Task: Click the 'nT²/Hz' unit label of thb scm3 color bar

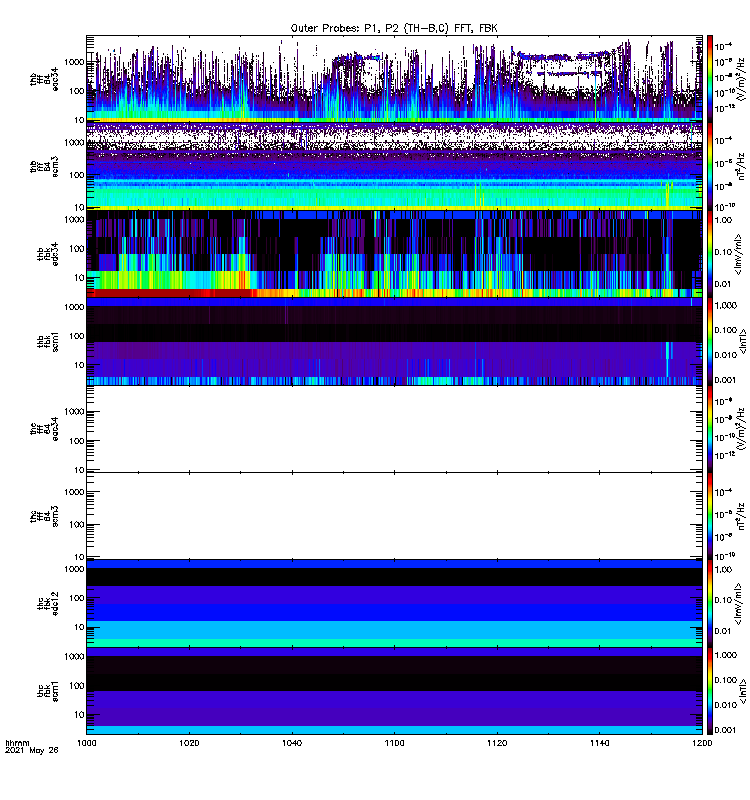Action: click(x=743, y=166)
